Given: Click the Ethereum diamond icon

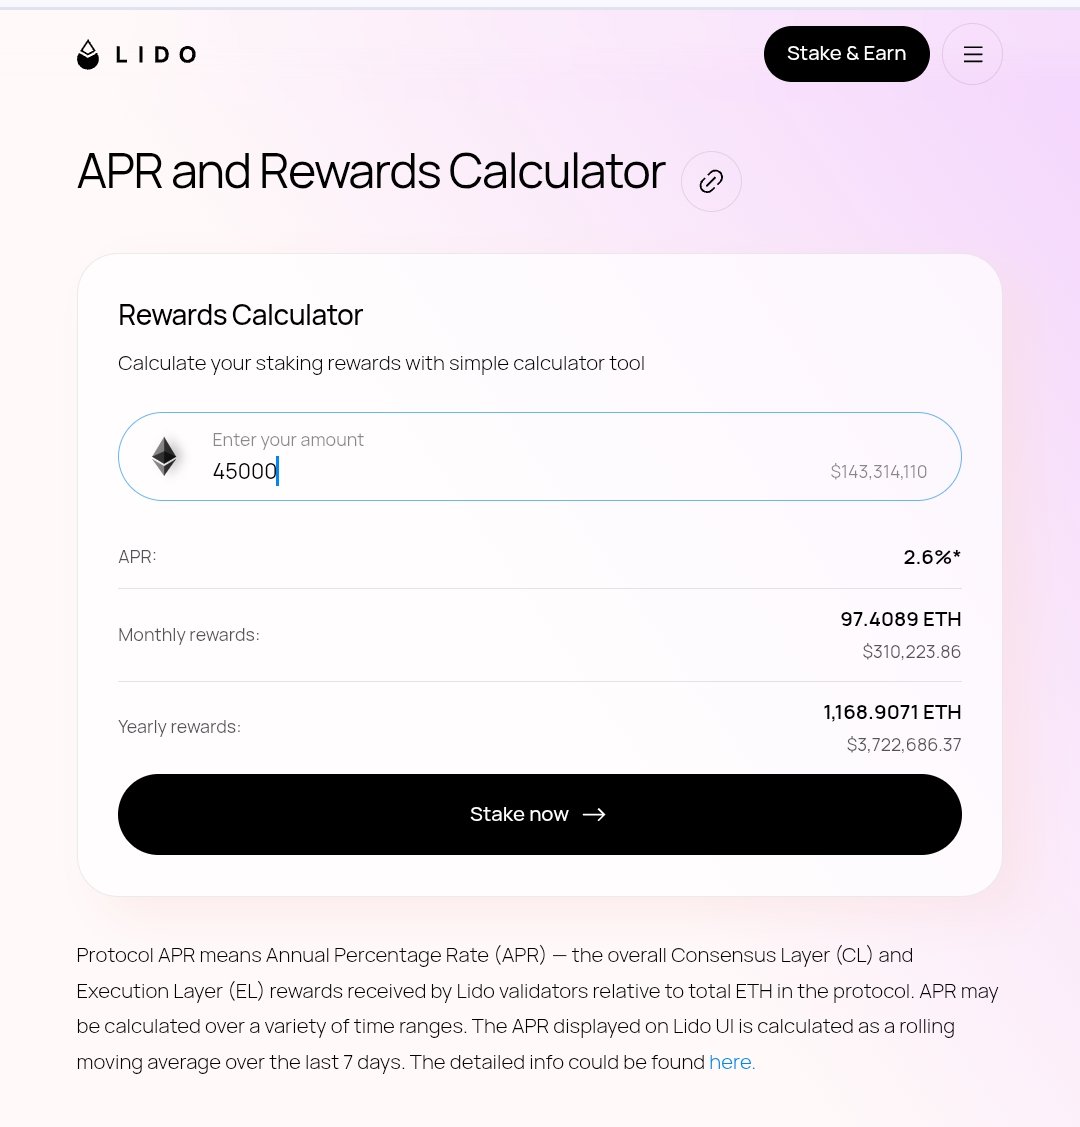Looking at the screenshot, I should 164,456.
